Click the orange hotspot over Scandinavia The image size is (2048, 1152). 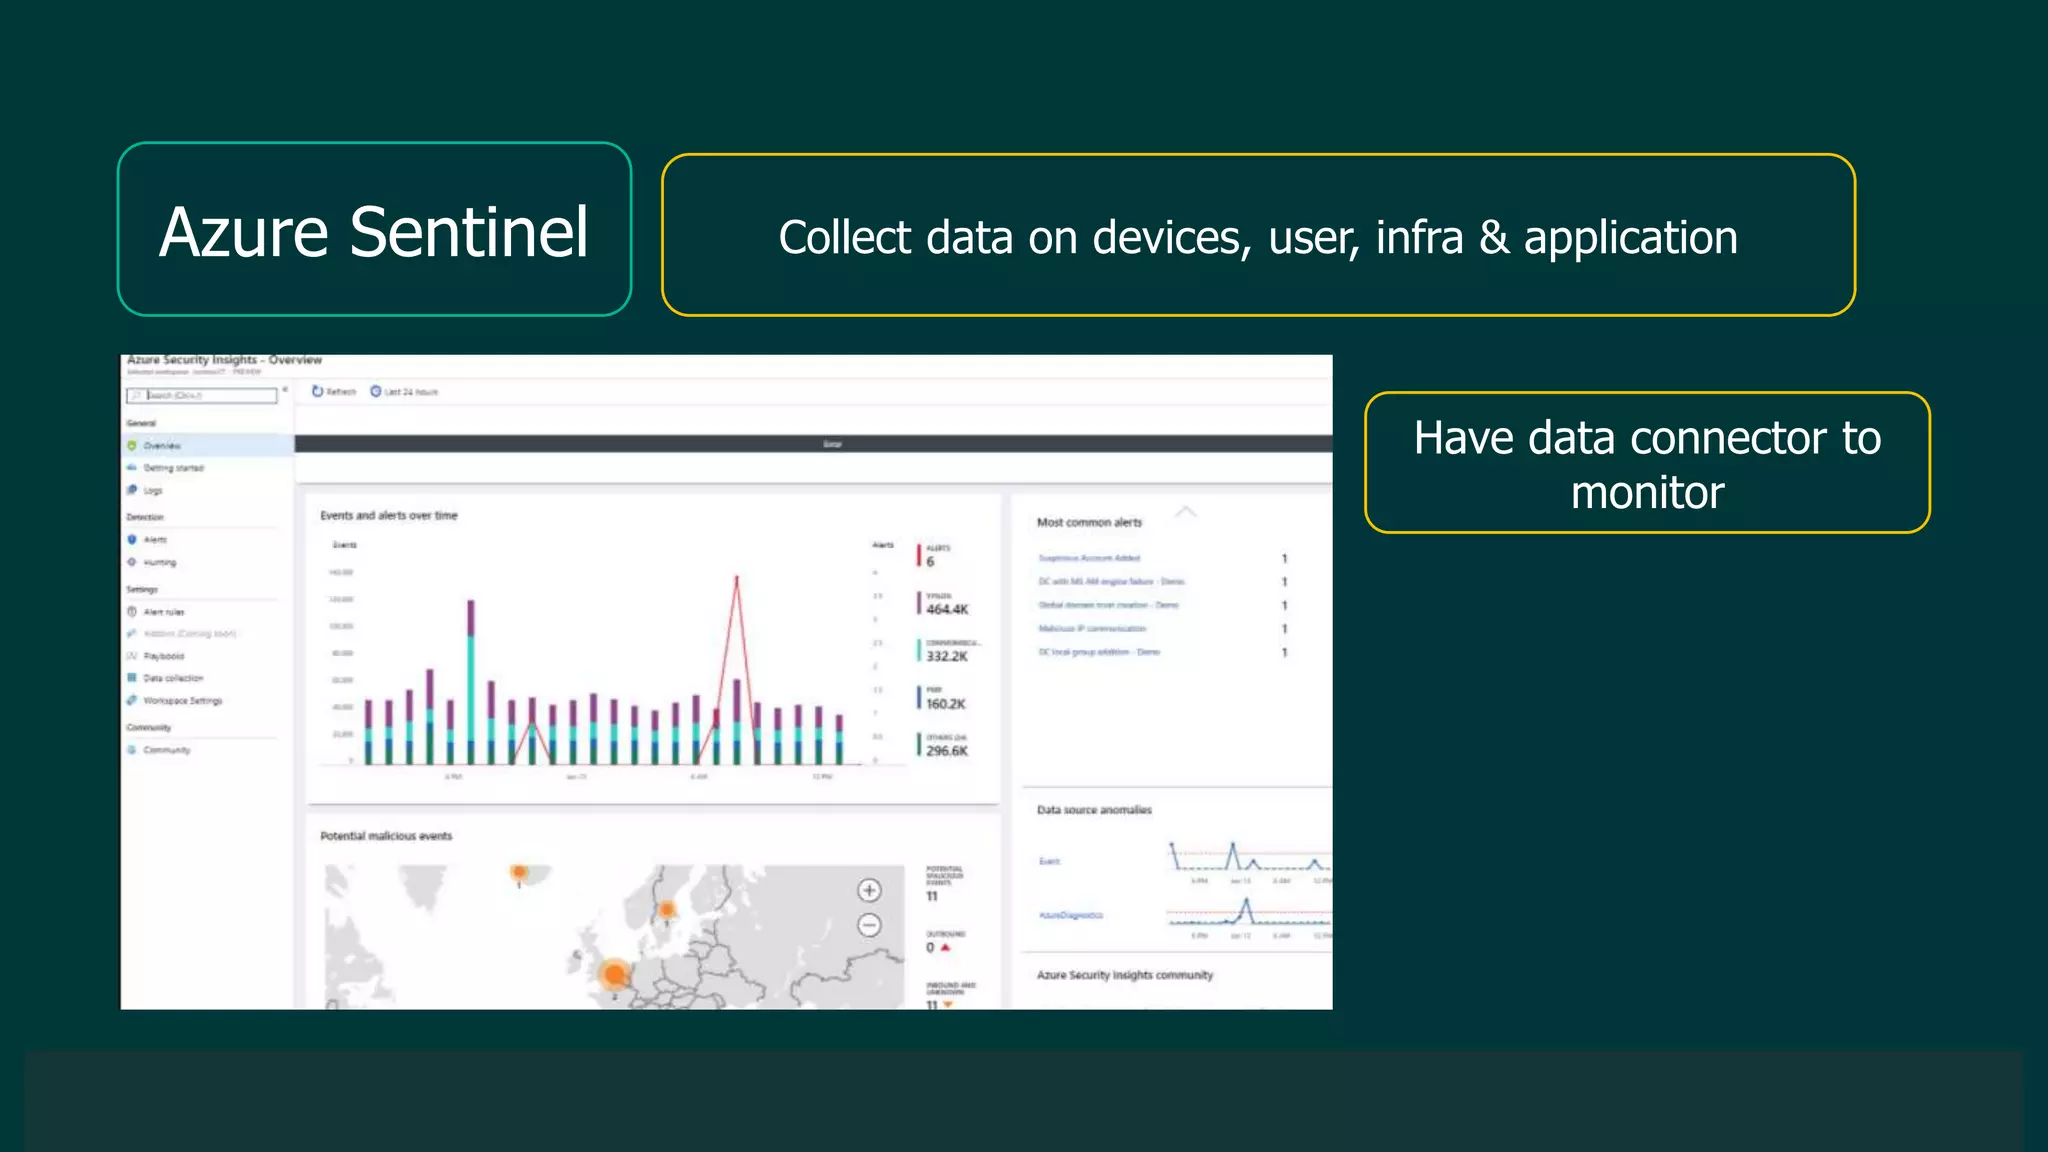pyautogui.click(x=667, y=909)
